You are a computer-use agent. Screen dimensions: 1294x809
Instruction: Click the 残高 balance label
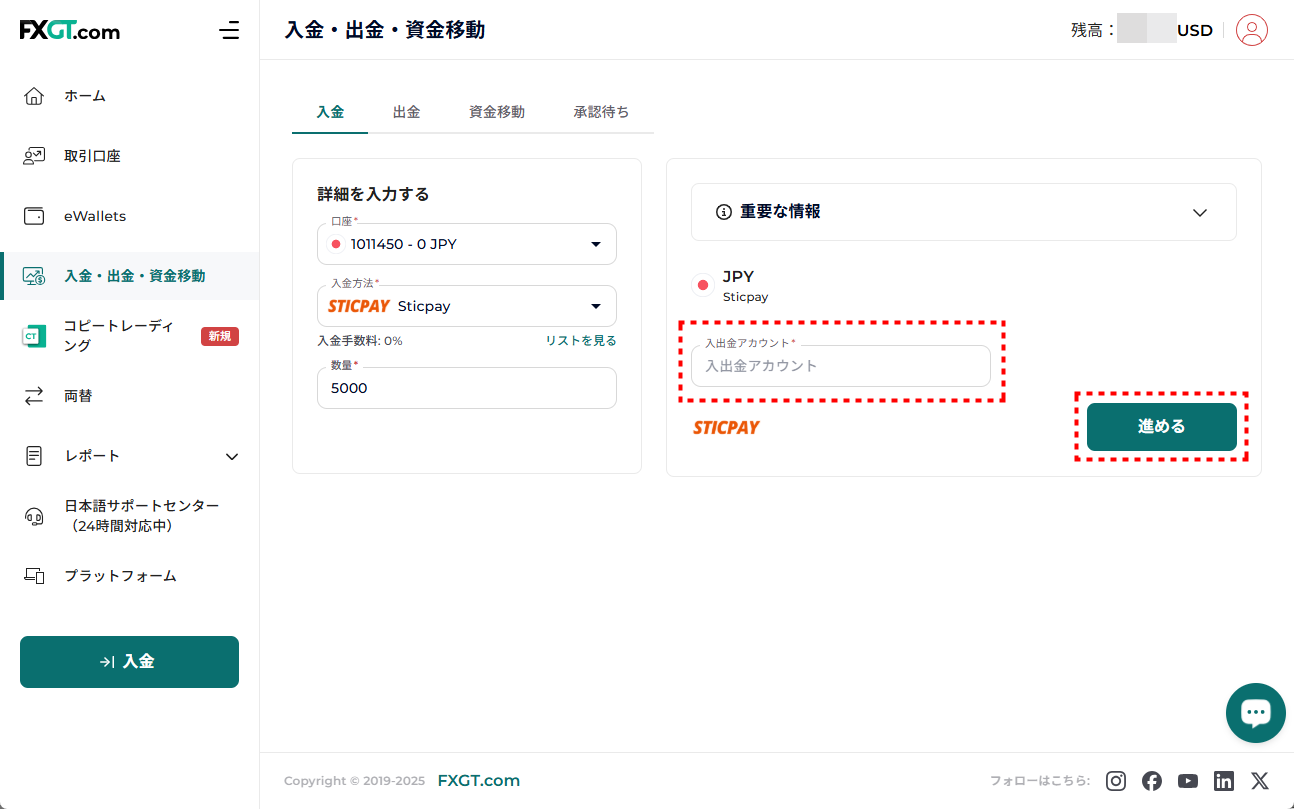click(x=1093, y=30)
